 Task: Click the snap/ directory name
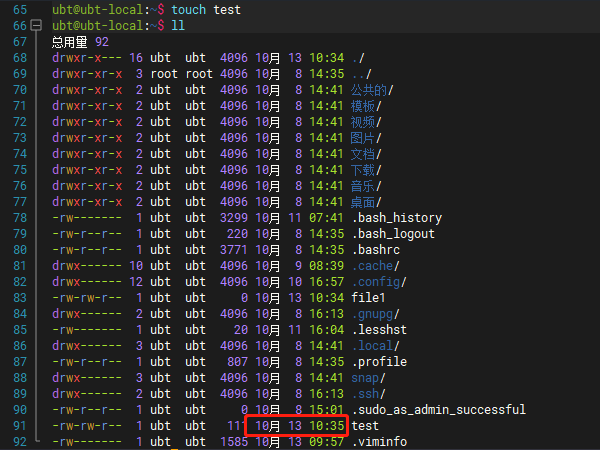(368, 378)
